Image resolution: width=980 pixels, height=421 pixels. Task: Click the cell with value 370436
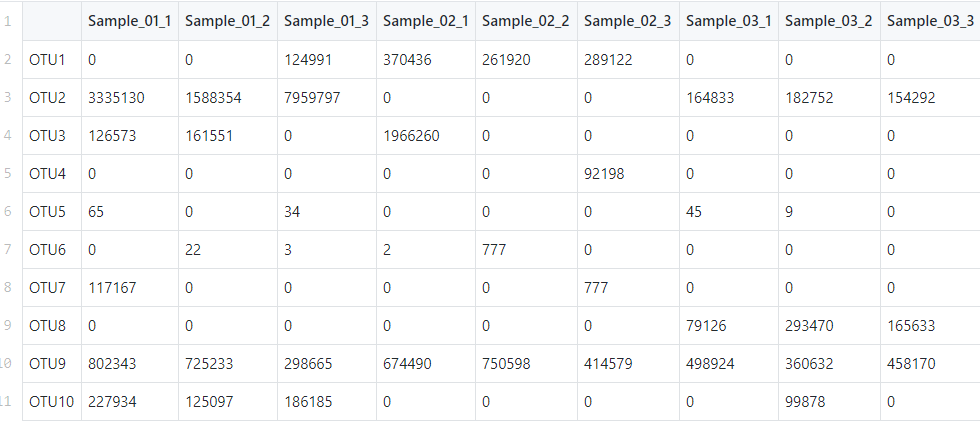426,60
